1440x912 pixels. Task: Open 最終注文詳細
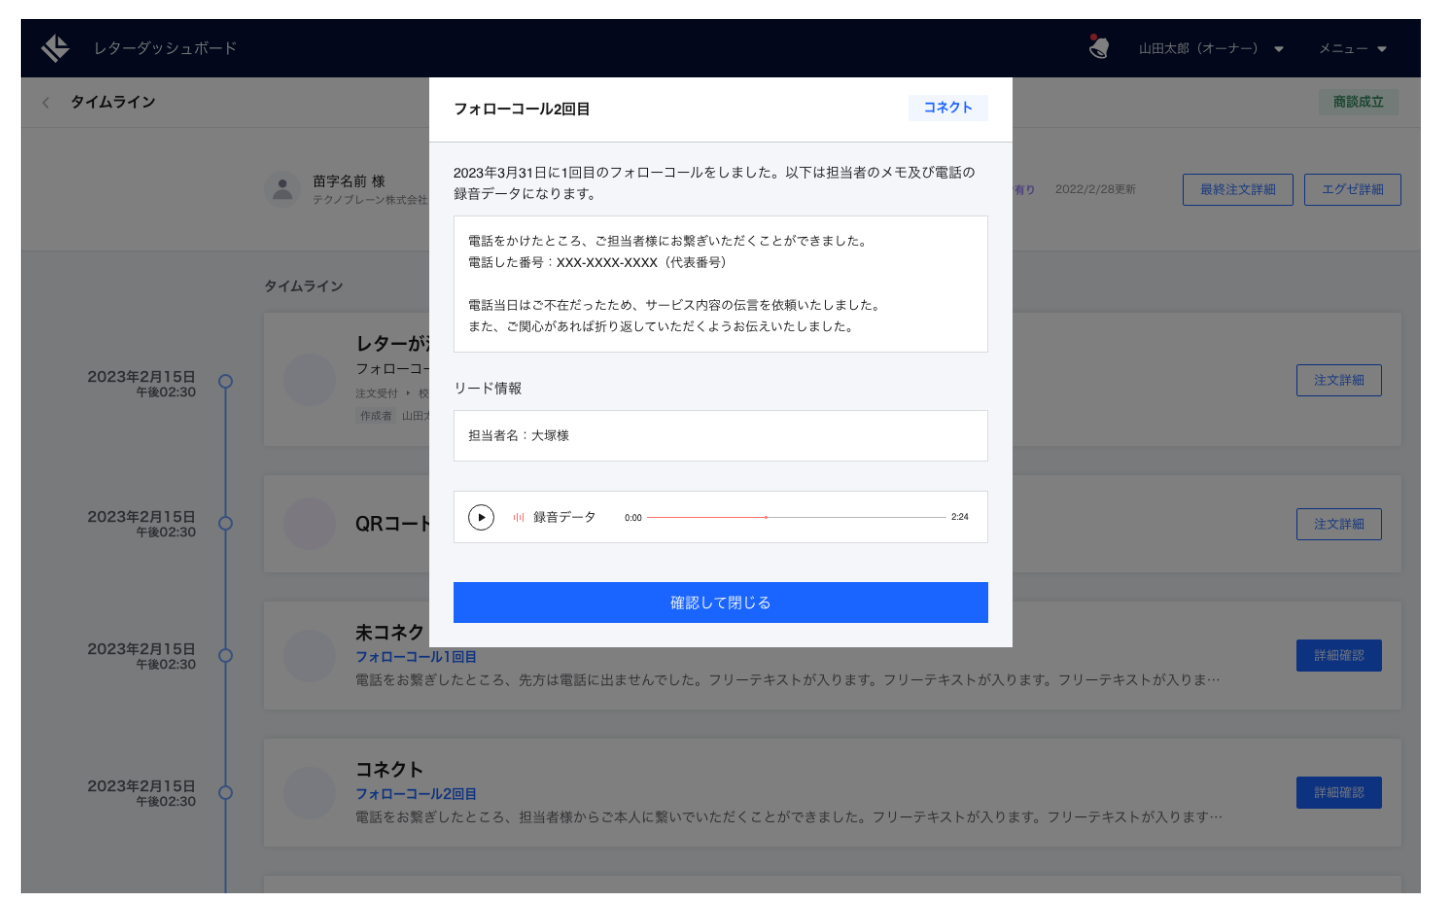[1238, 189]
